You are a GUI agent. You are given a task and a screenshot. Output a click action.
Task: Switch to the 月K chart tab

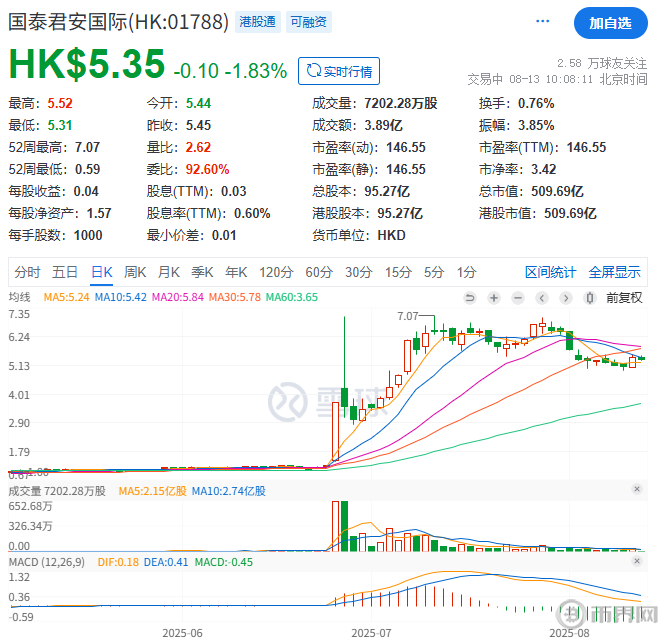click(169, 272)
